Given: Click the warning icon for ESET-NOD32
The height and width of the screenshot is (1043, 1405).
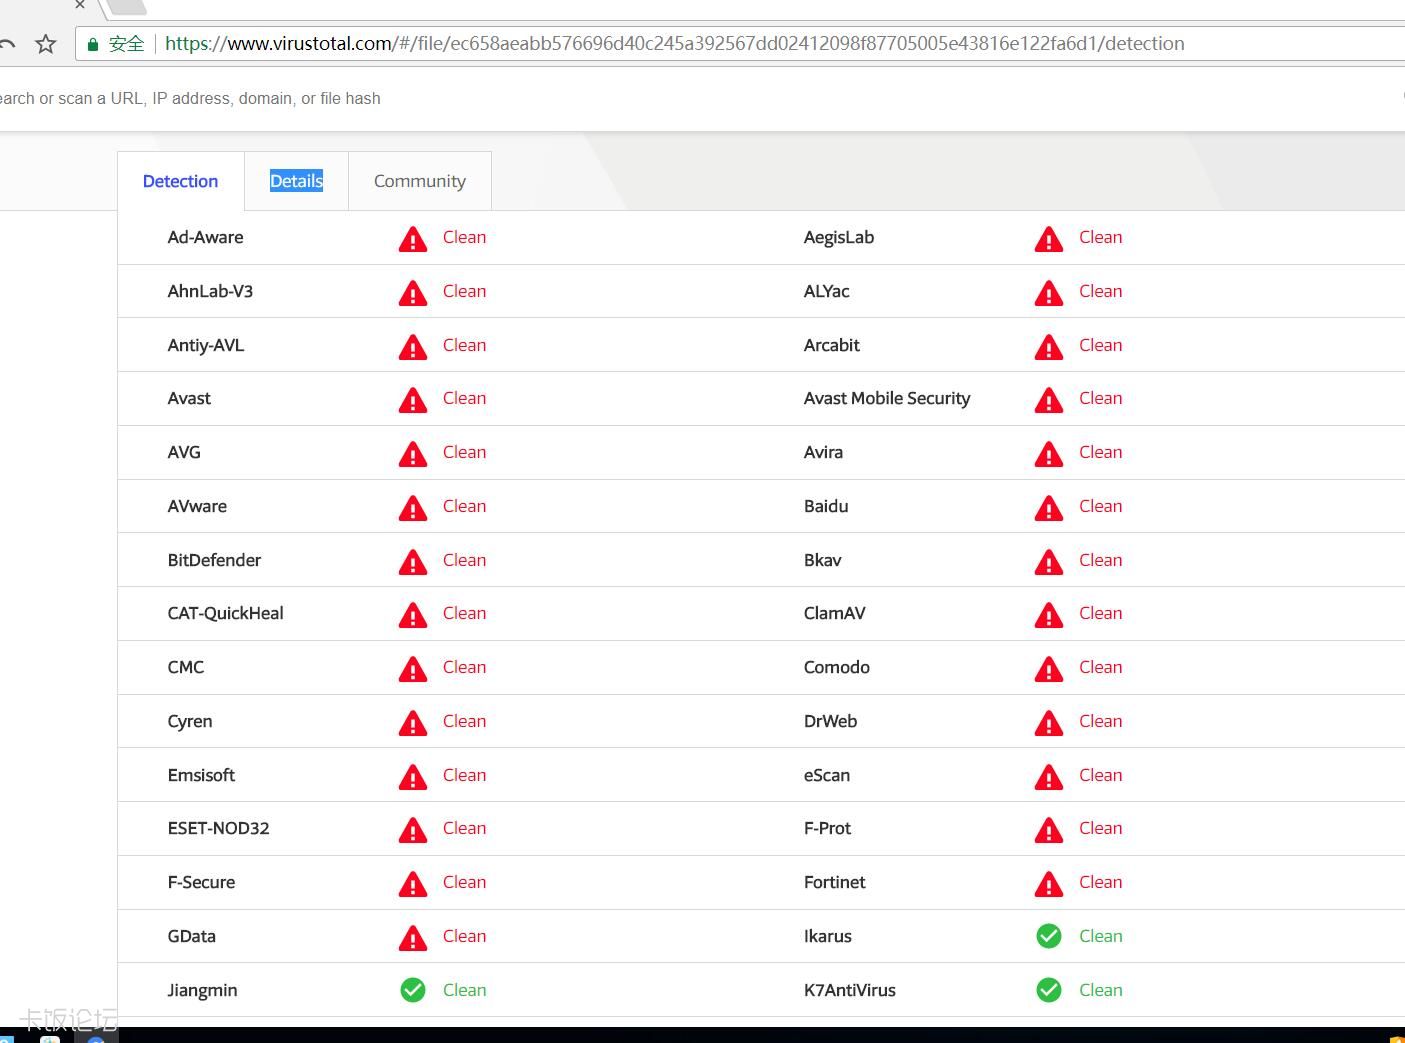Looking at the screenshot, I should pyautogui.click(x=413, y=830).
